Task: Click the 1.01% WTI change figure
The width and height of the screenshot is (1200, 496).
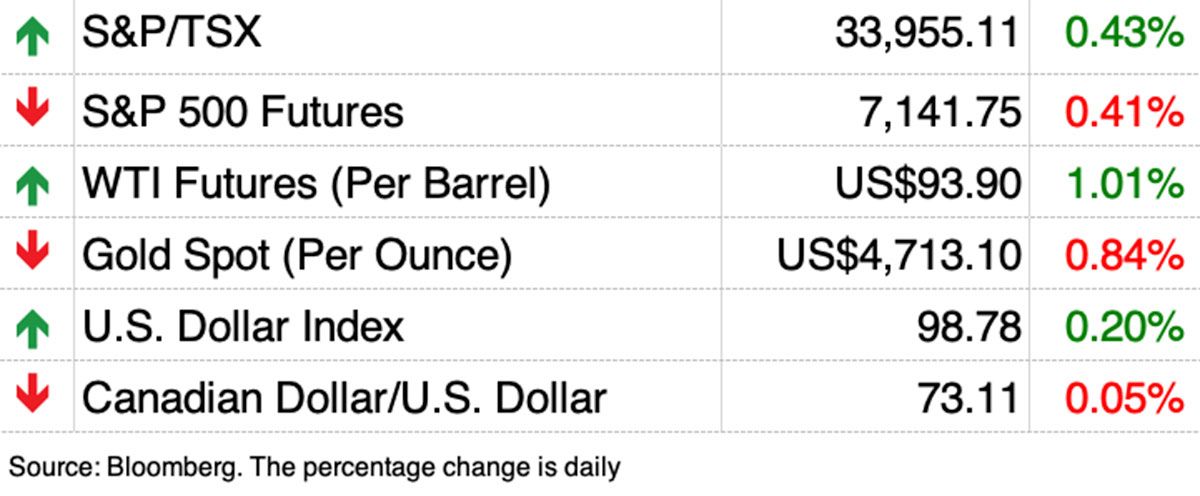Action: 1124,183
